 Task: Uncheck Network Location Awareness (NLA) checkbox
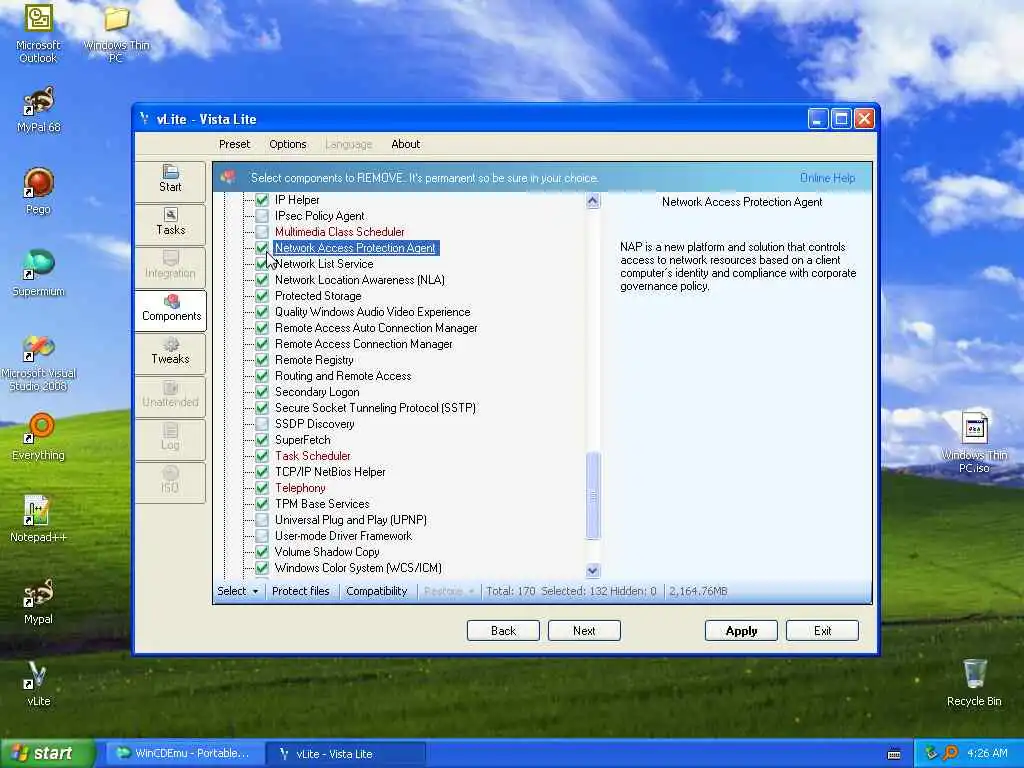(262, 280)
